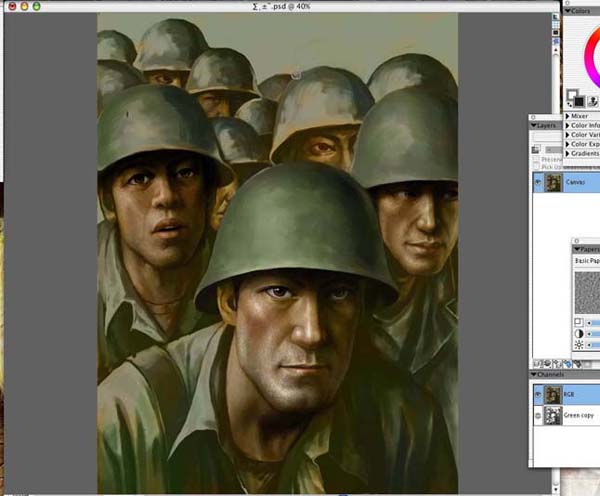This screenshot has width=600, height=496.
Task: Collapse the Layers panel triangle
Action: click(534, 126)
